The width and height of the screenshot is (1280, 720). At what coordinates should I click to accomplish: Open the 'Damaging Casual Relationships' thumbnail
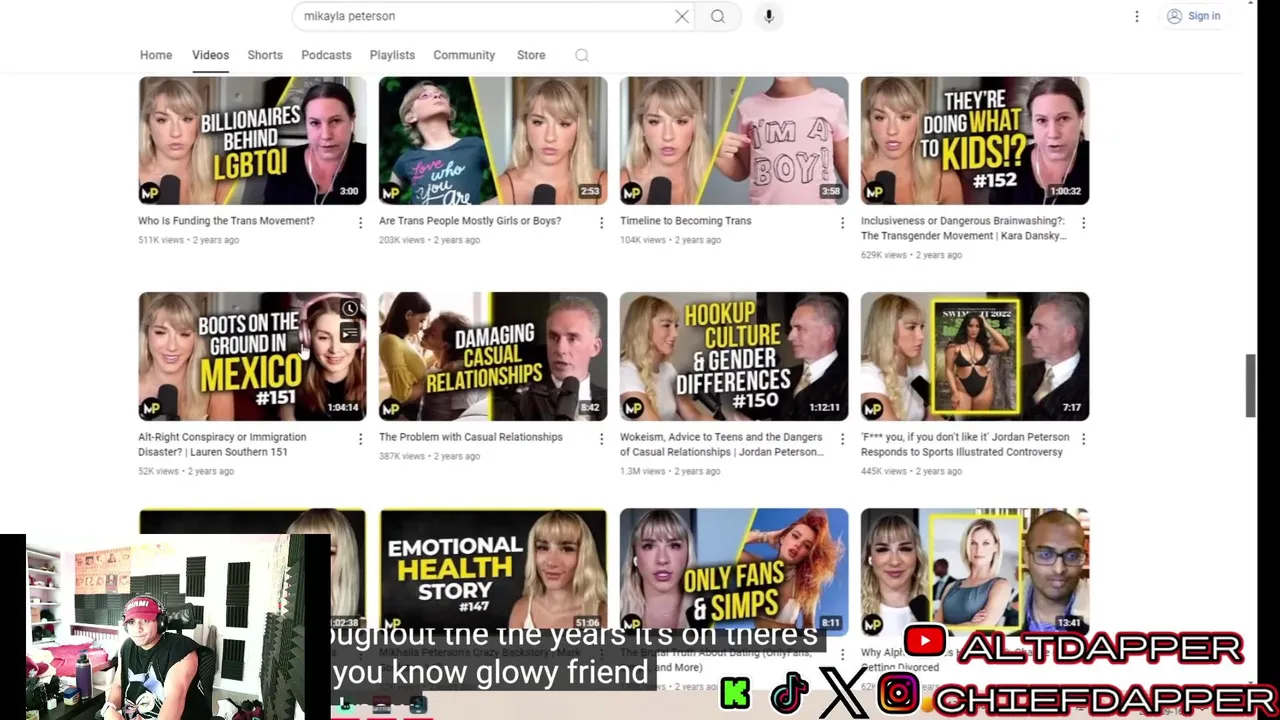[x=493, y=356]
